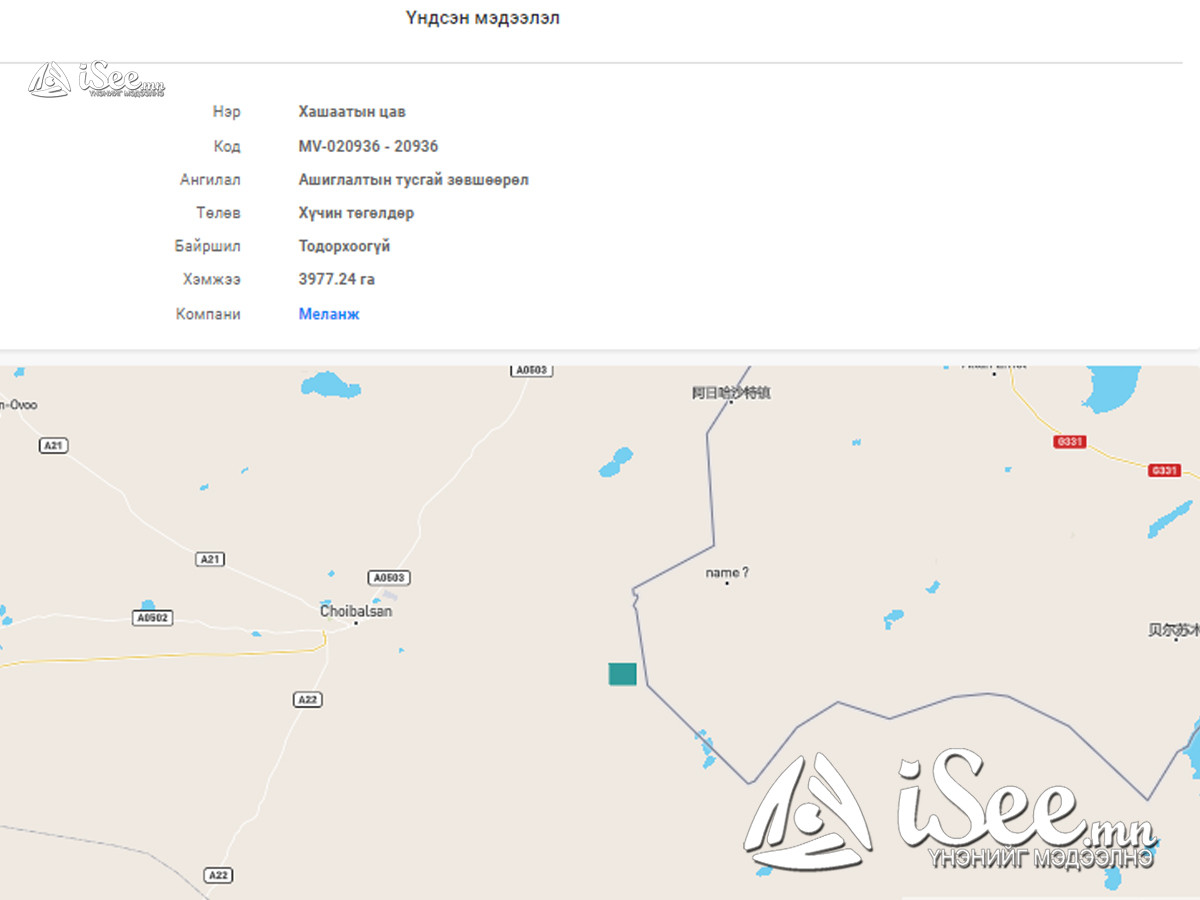Click the A0503 road shield beside Choibalsan
The width and height of the screenshot is (1200, 900).
click(390, 578)
